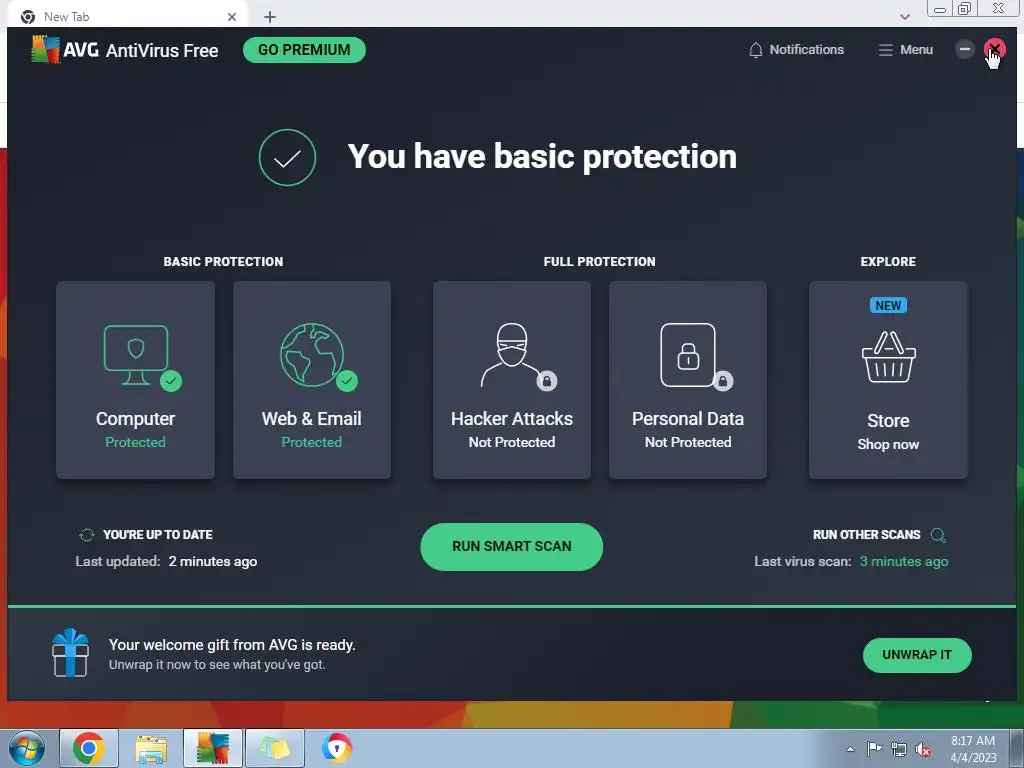Click the green check badge on Computer
The image size is (1024, 768).
tap(171, 380)
